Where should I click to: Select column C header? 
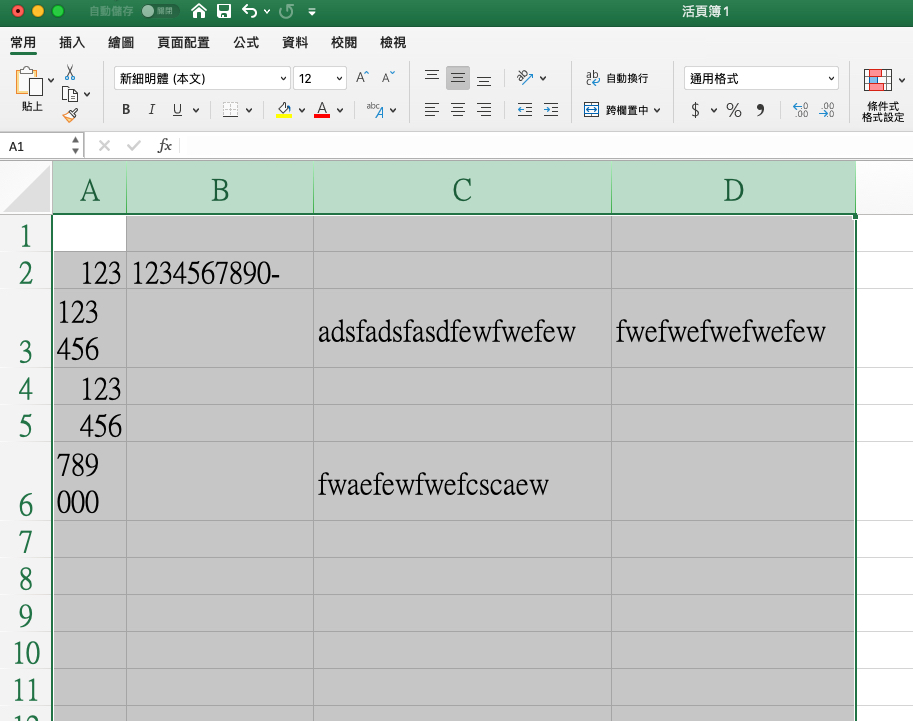[462, 189]
